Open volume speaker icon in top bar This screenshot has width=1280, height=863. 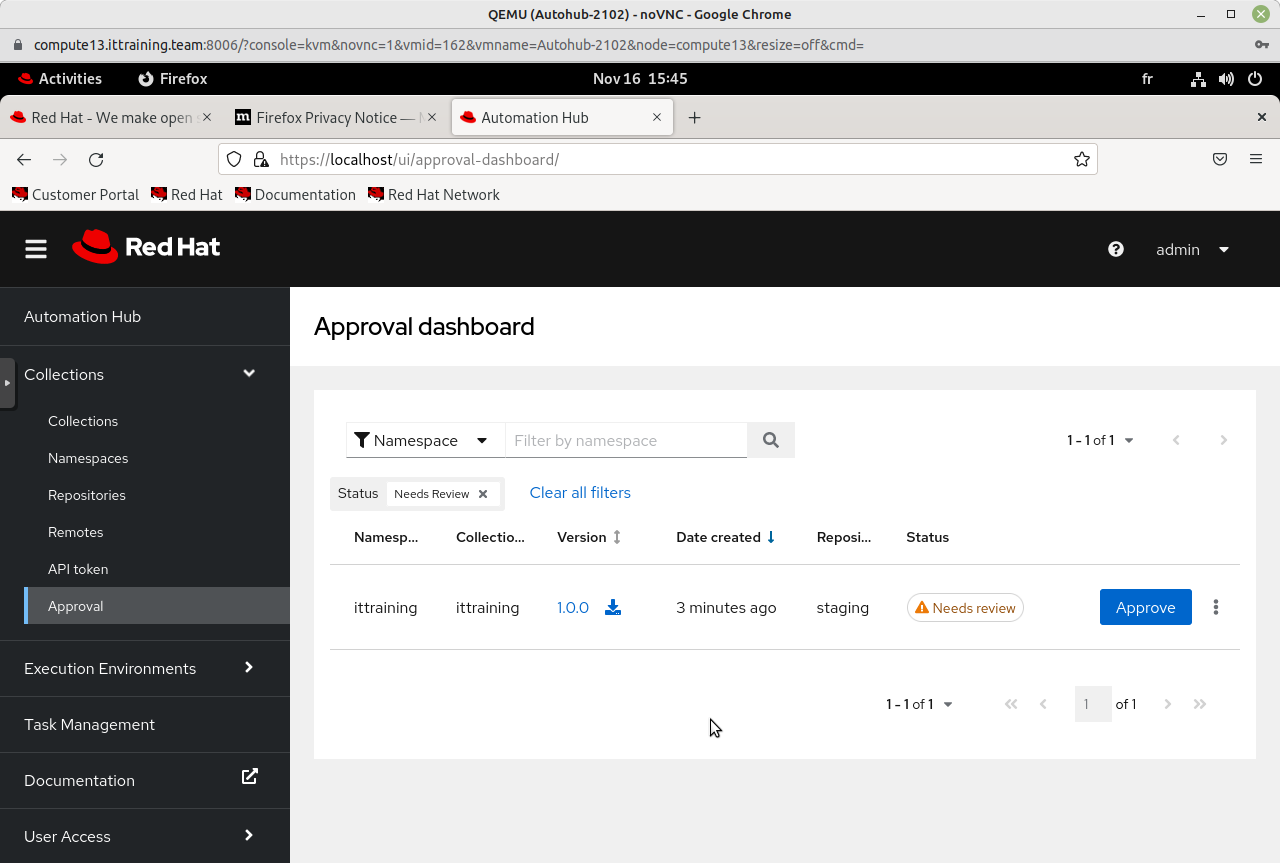pos(1226,79)
